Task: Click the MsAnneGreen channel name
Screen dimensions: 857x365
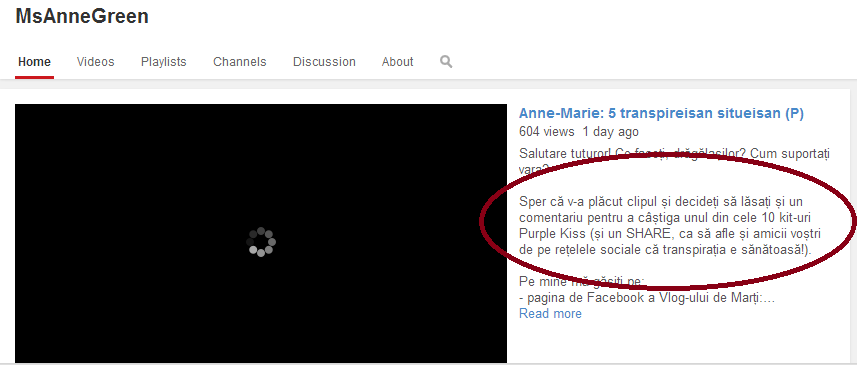Action: 82,16
